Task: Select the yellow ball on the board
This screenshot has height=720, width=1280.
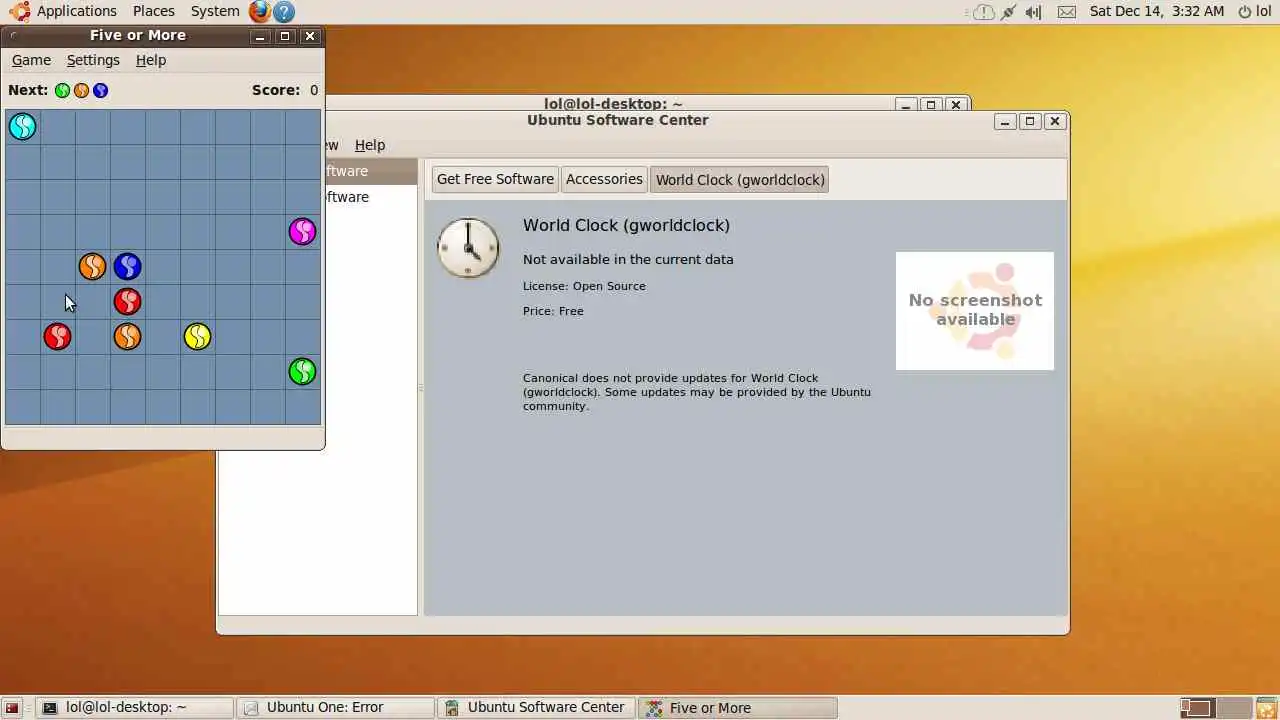Action: point(197,336)
